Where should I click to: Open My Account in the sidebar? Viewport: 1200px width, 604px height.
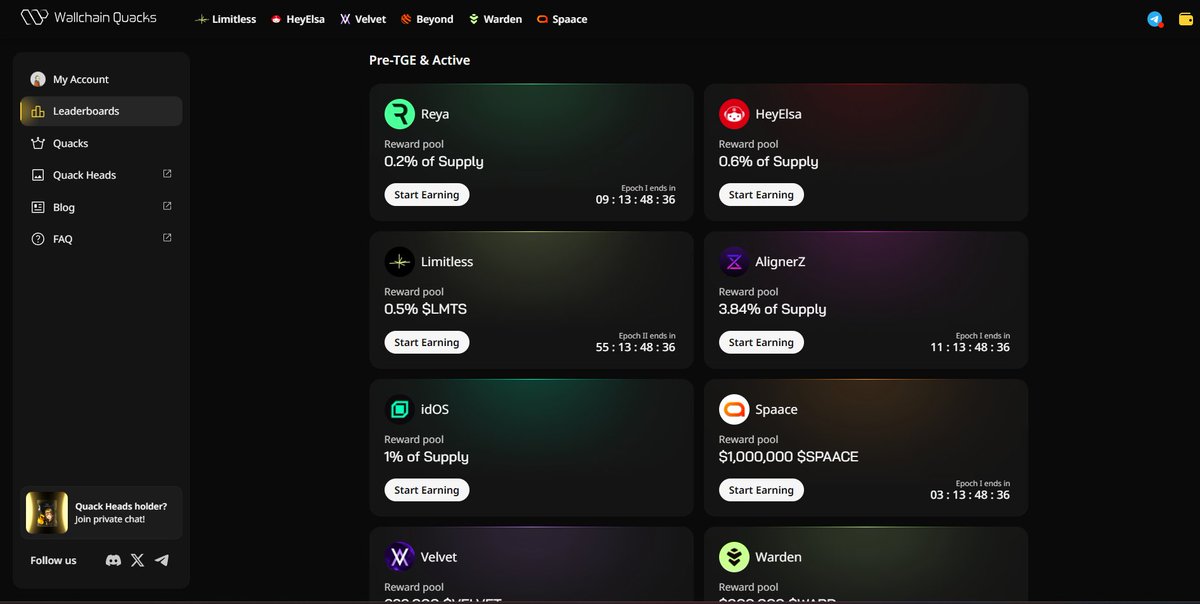tap(83, 79)
